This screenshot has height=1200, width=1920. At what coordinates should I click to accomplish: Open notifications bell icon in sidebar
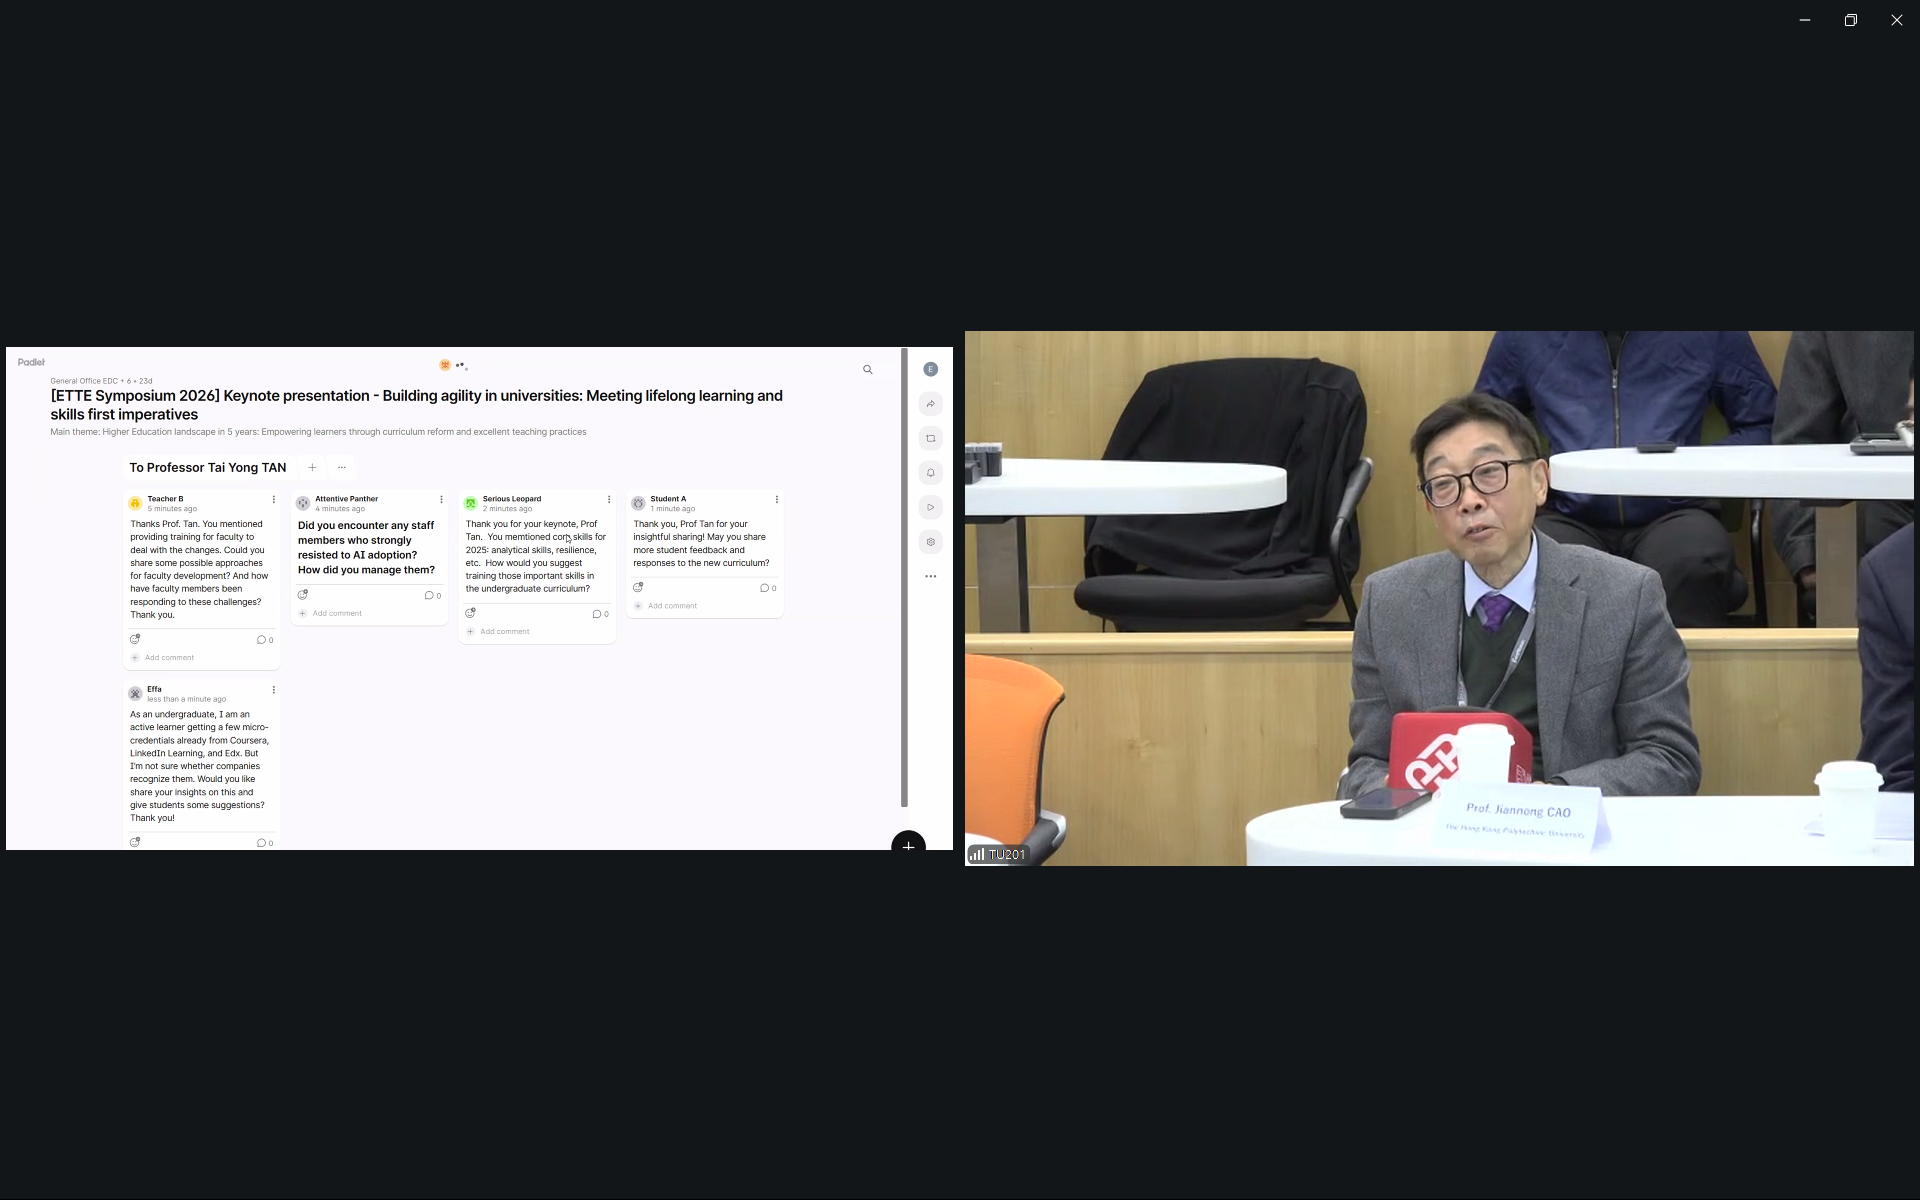tap(930, 473)
